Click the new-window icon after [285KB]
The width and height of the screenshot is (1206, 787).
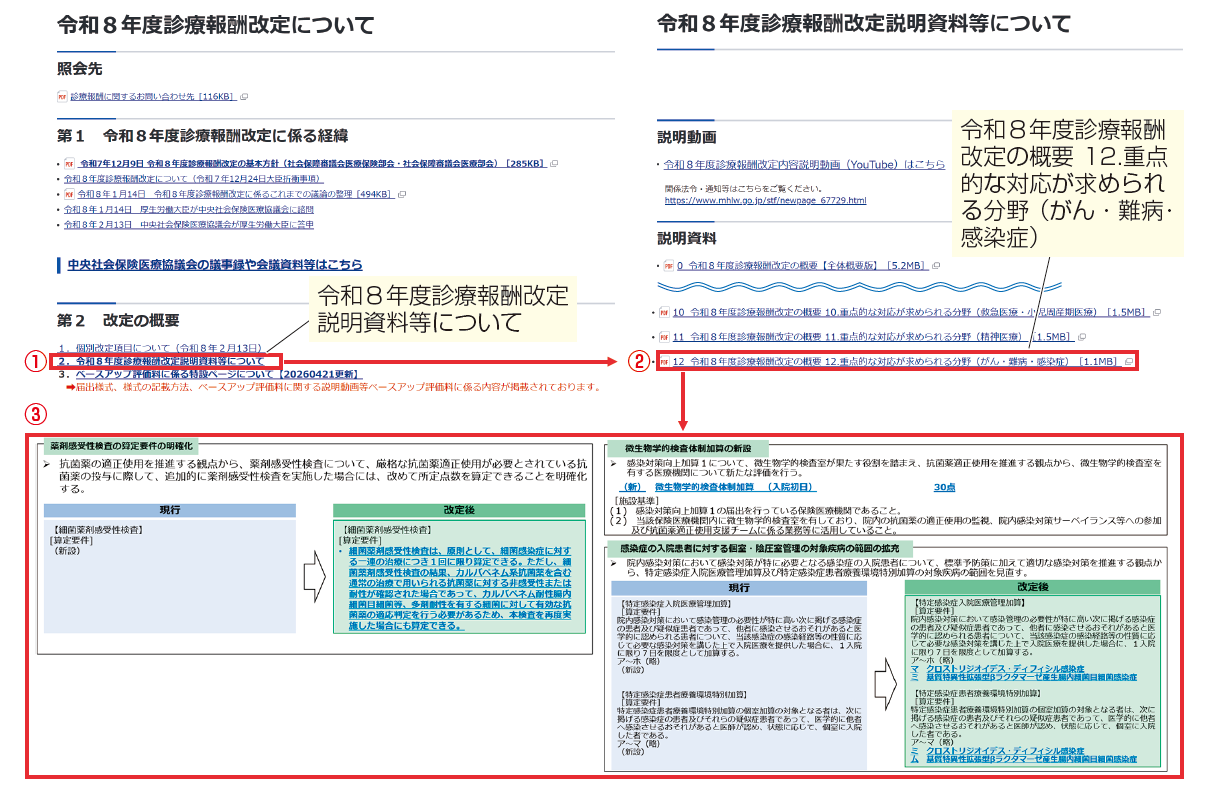[x=554, y=162]
